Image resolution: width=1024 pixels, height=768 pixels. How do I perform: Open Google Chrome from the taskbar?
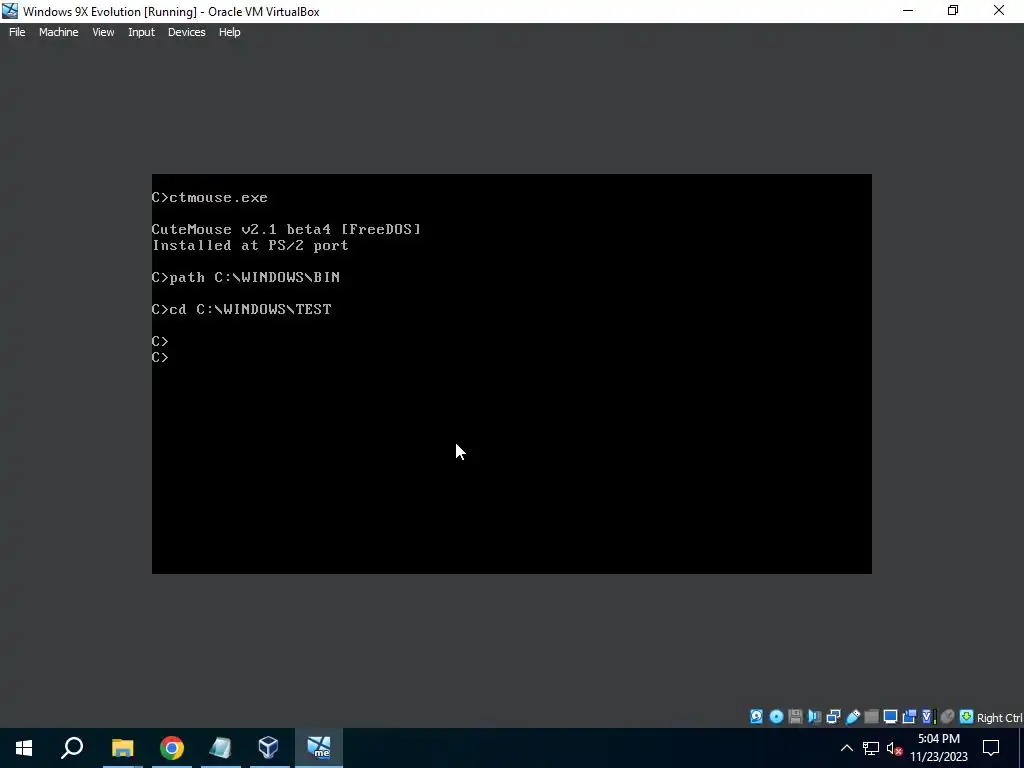(x=171, y=748)
